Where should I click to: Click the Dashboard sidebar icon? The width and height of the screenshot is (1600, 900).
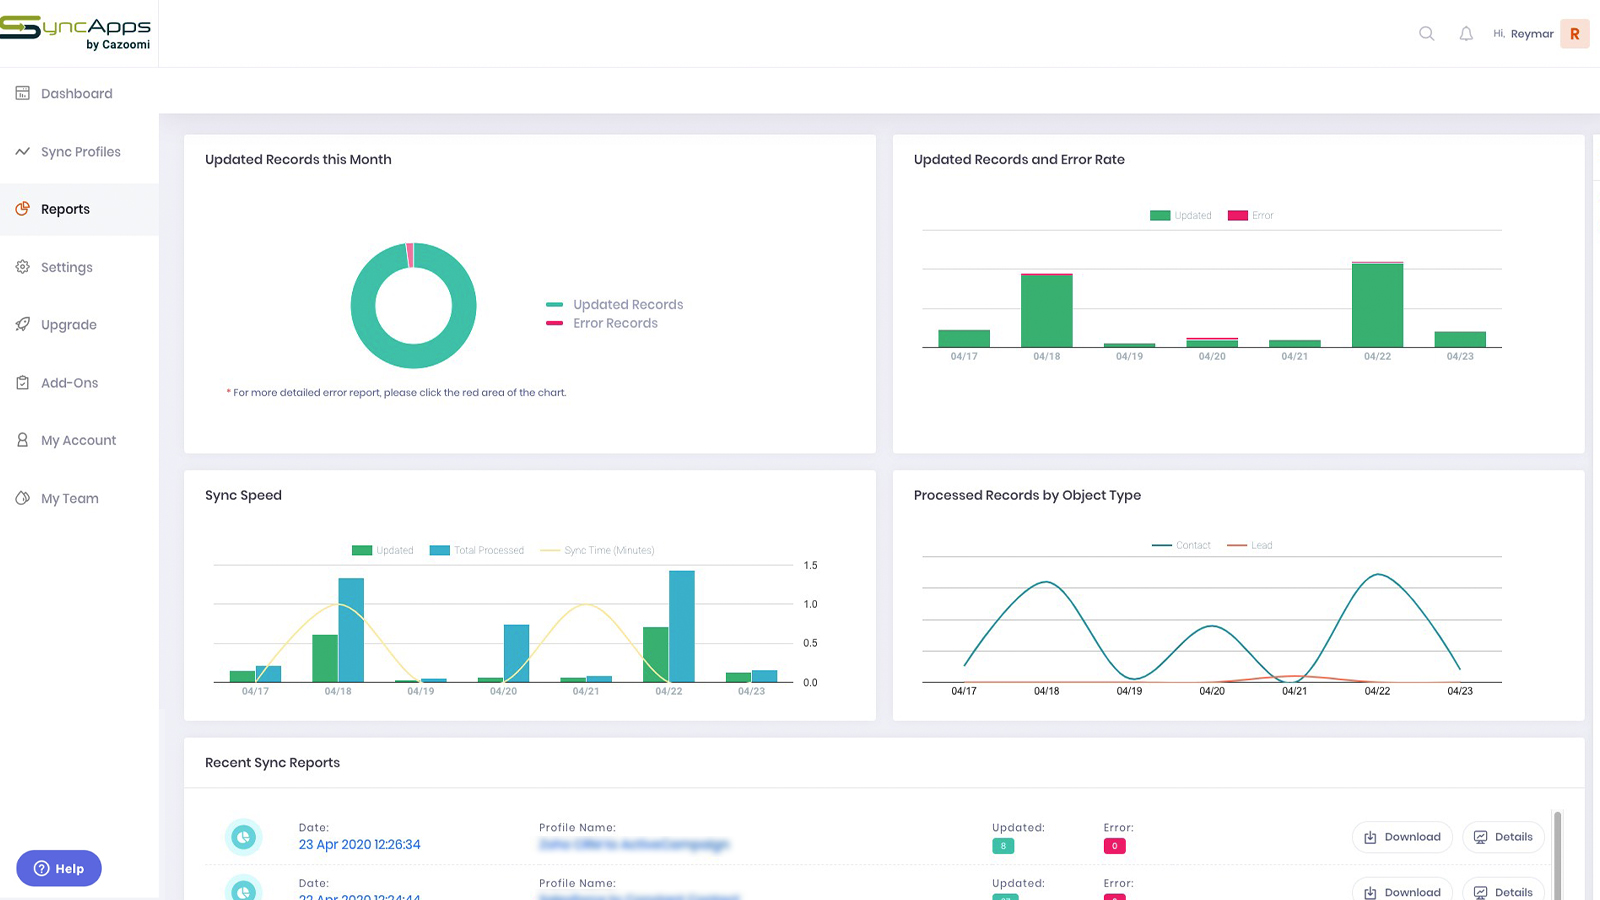[x=22, y=93]
